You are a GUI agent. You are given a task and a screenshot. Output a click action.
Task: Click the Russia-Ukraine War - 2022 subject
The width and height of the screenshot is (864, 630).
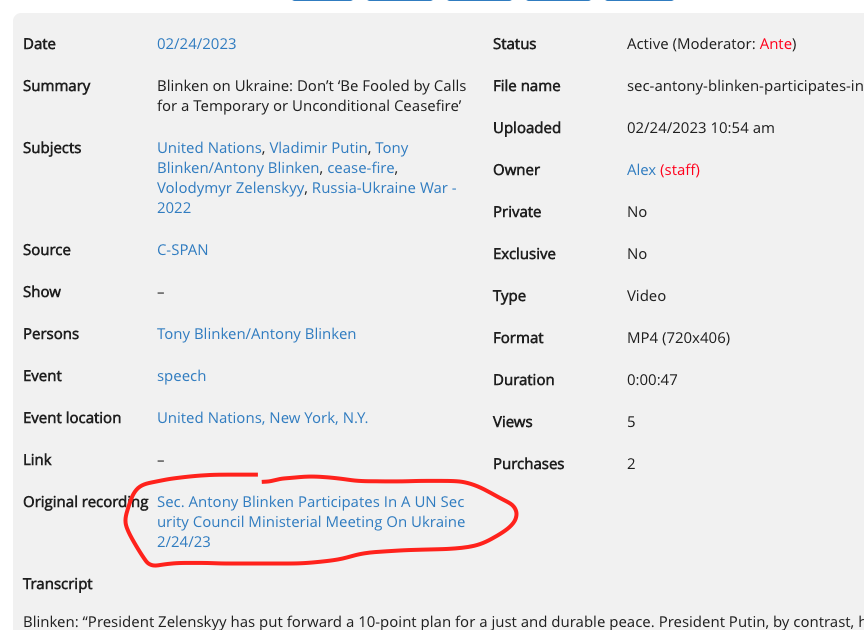coord(383,188)
